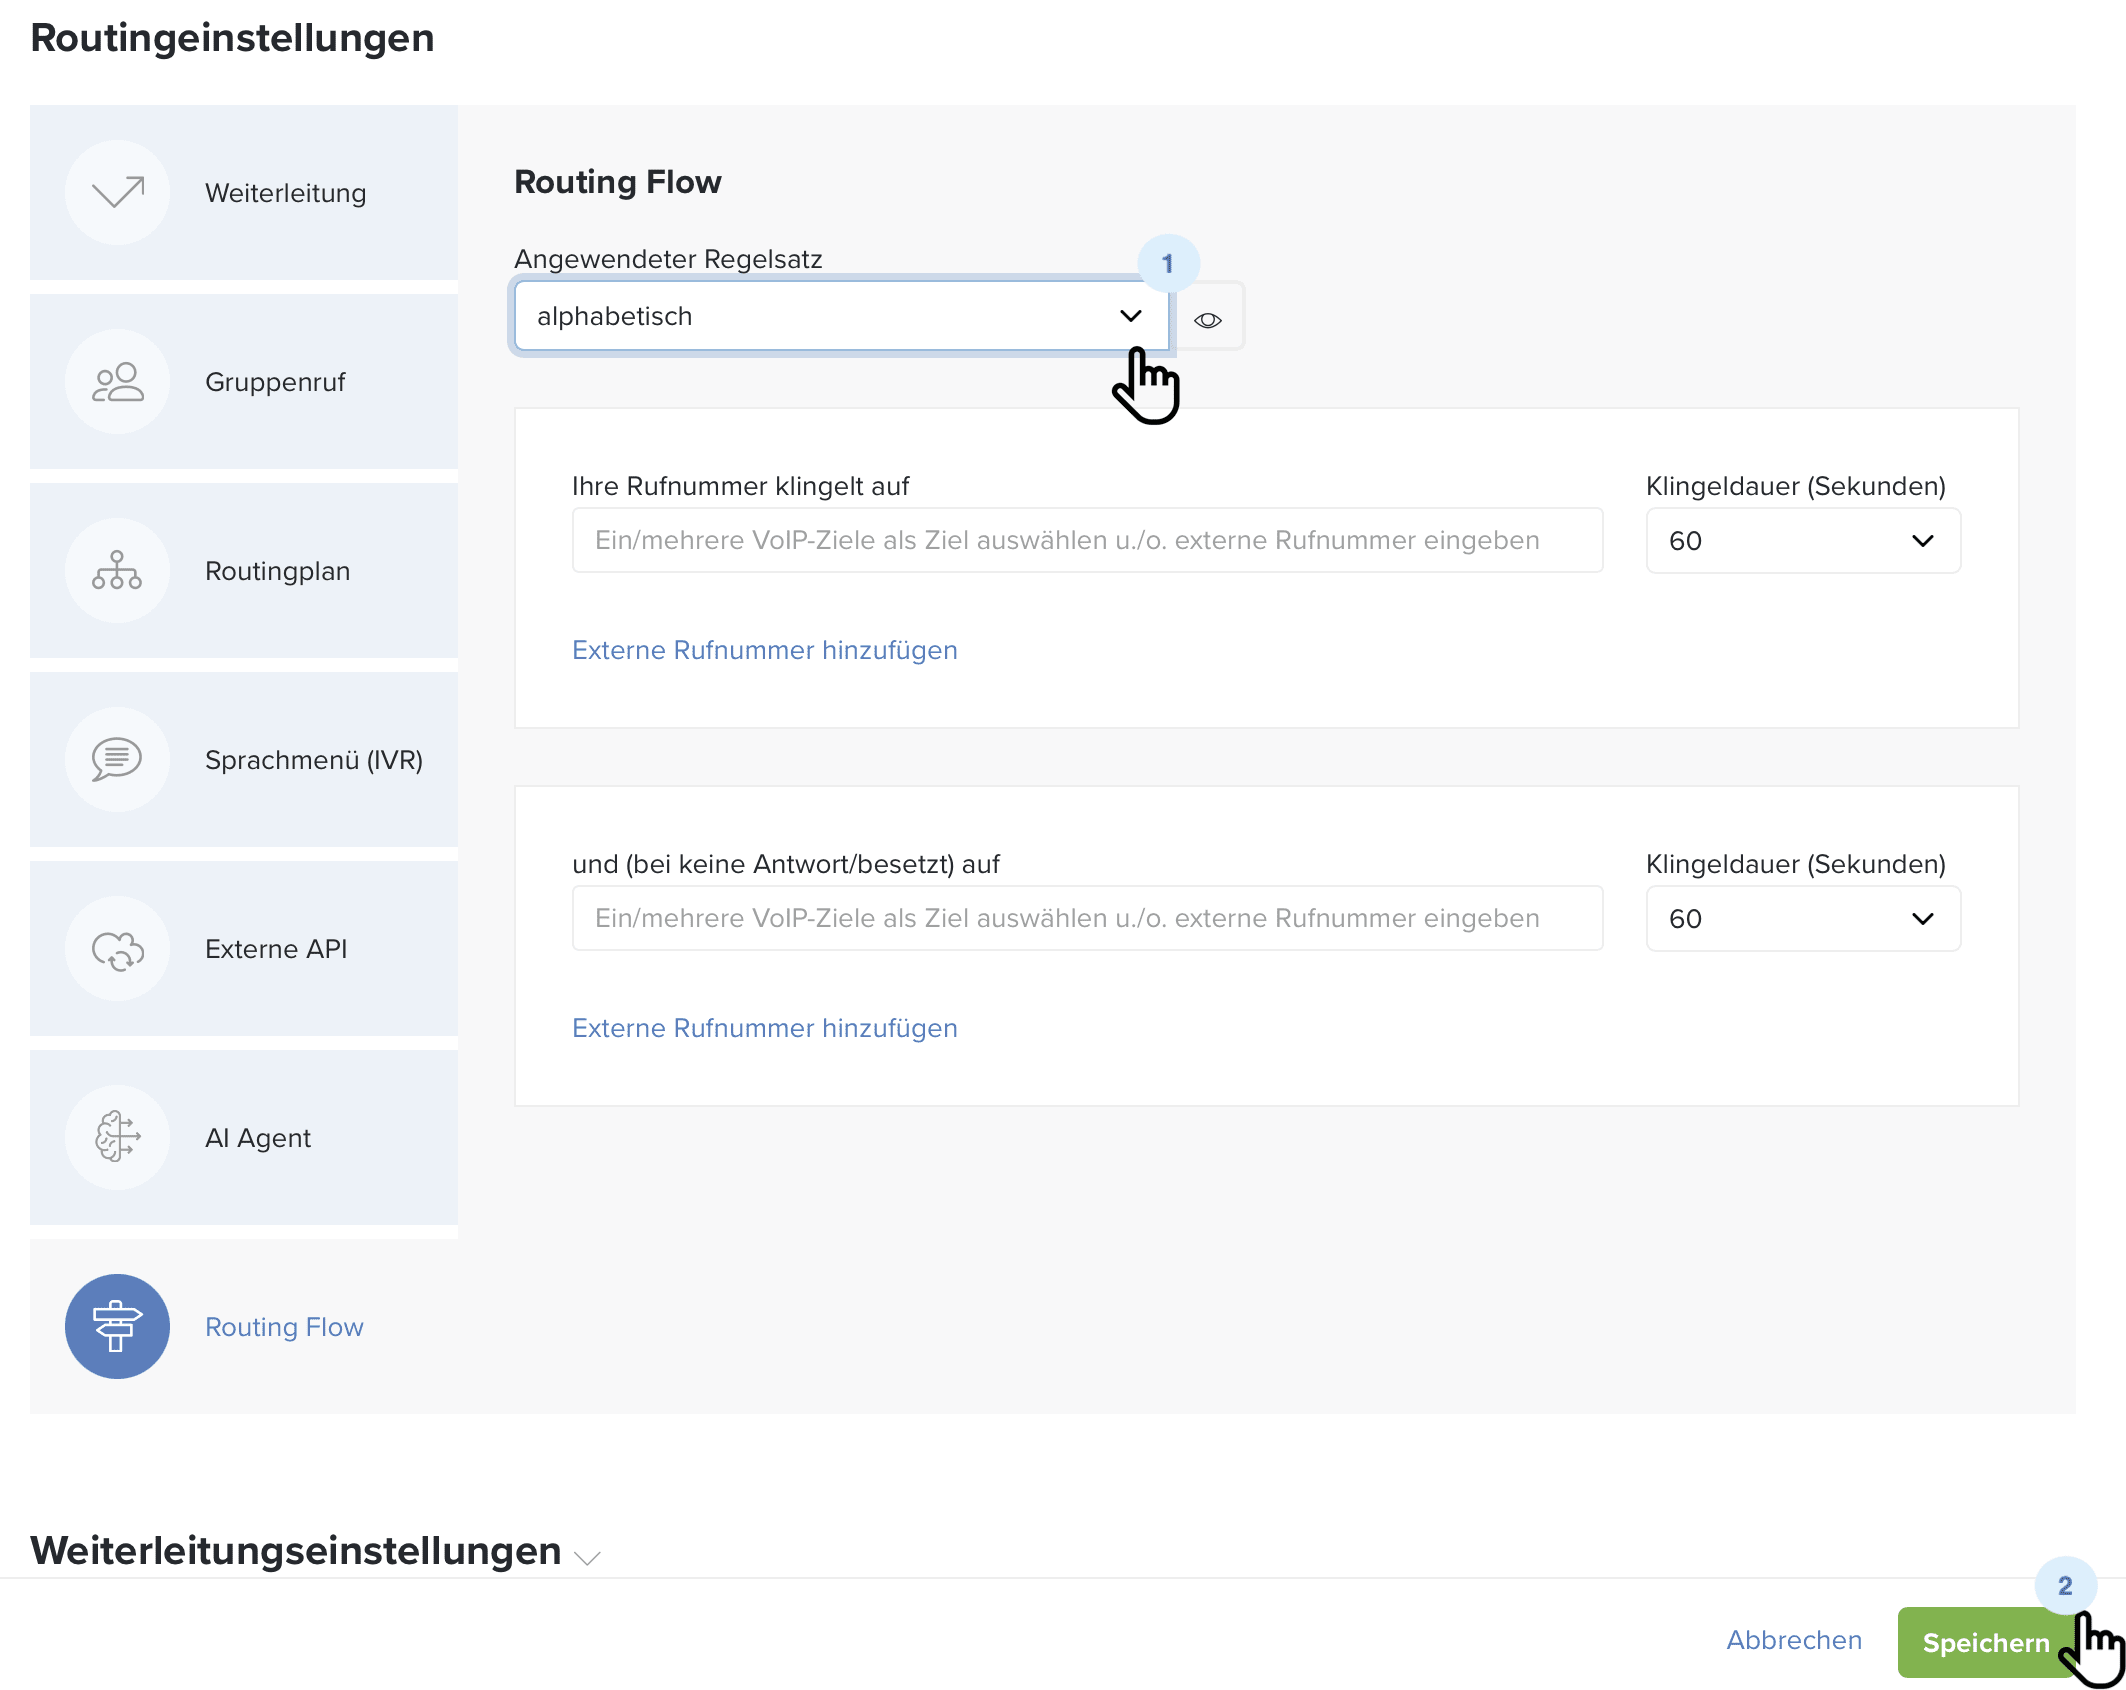The image size is (2126, 1690).
Task: Switch to the Sprachmenü (IVR) tab
Action: [313, 760]
